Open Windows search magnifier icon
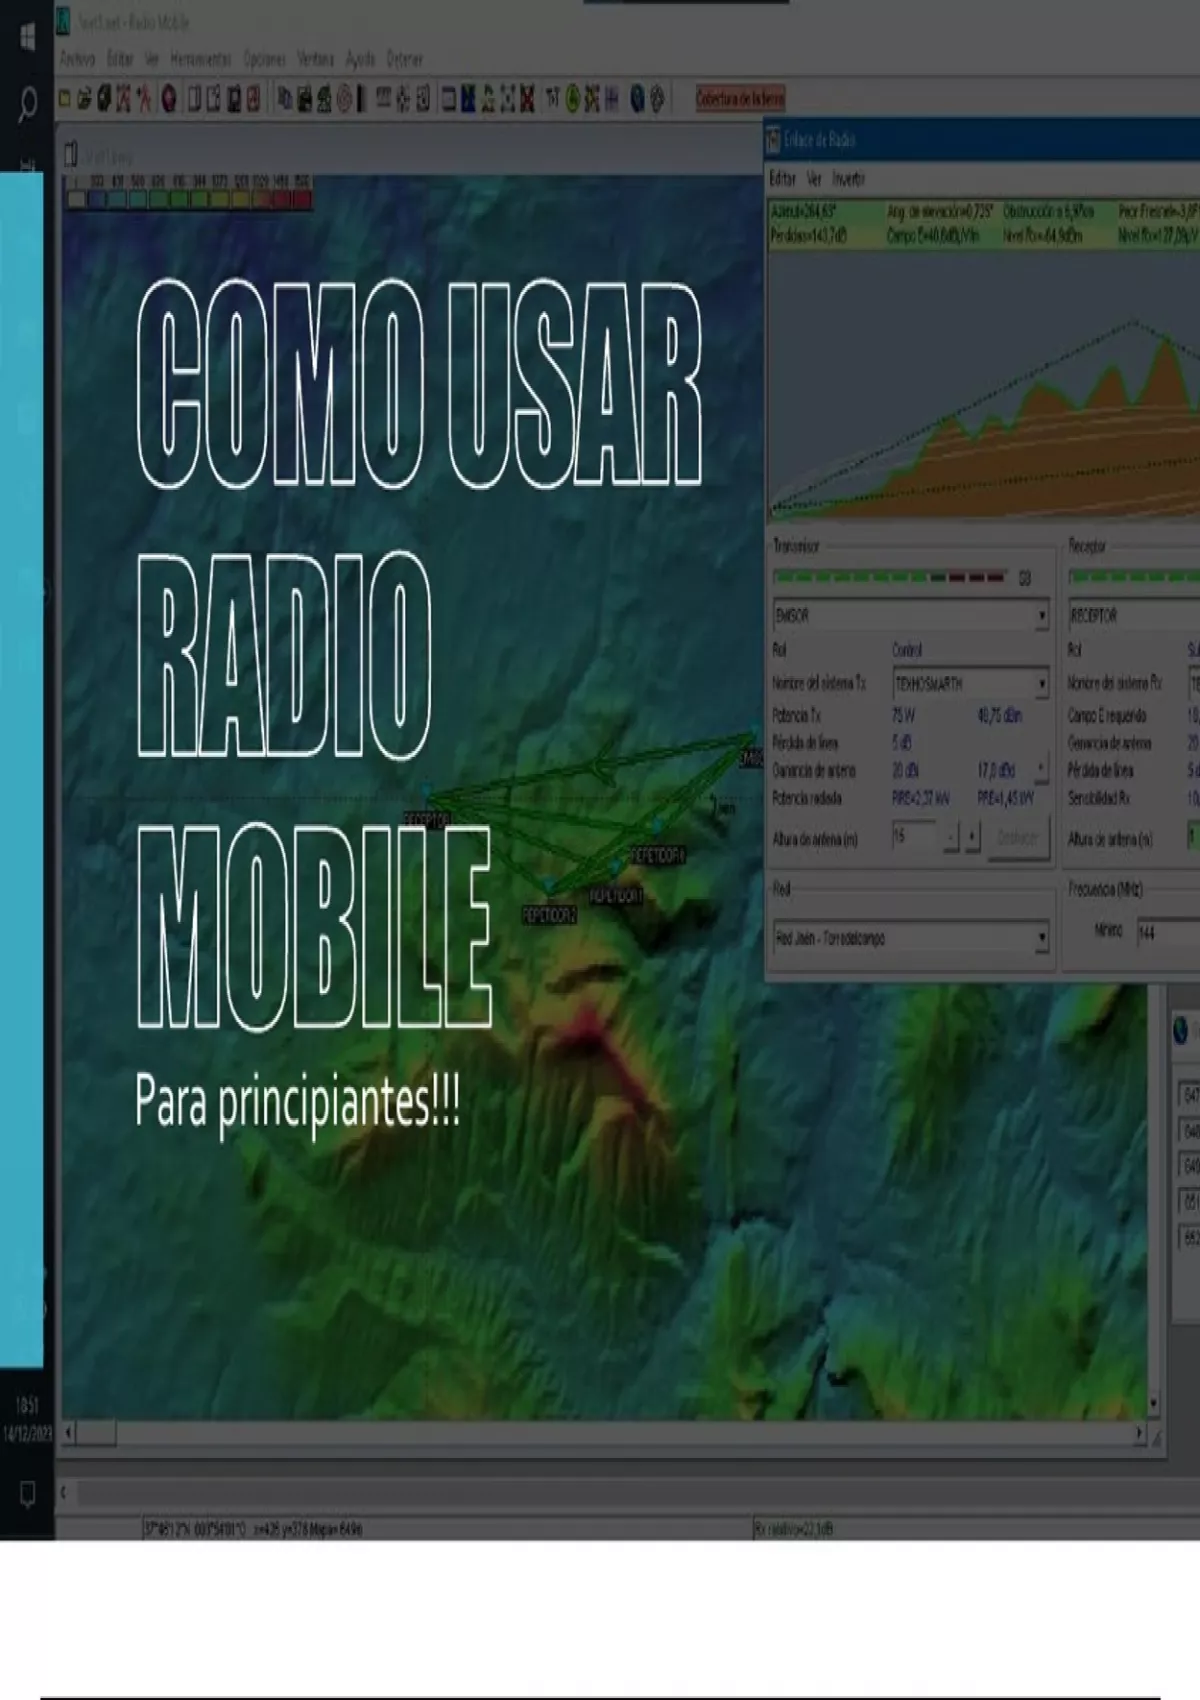Screen dimensions: 1200x1700 point(27,103)
